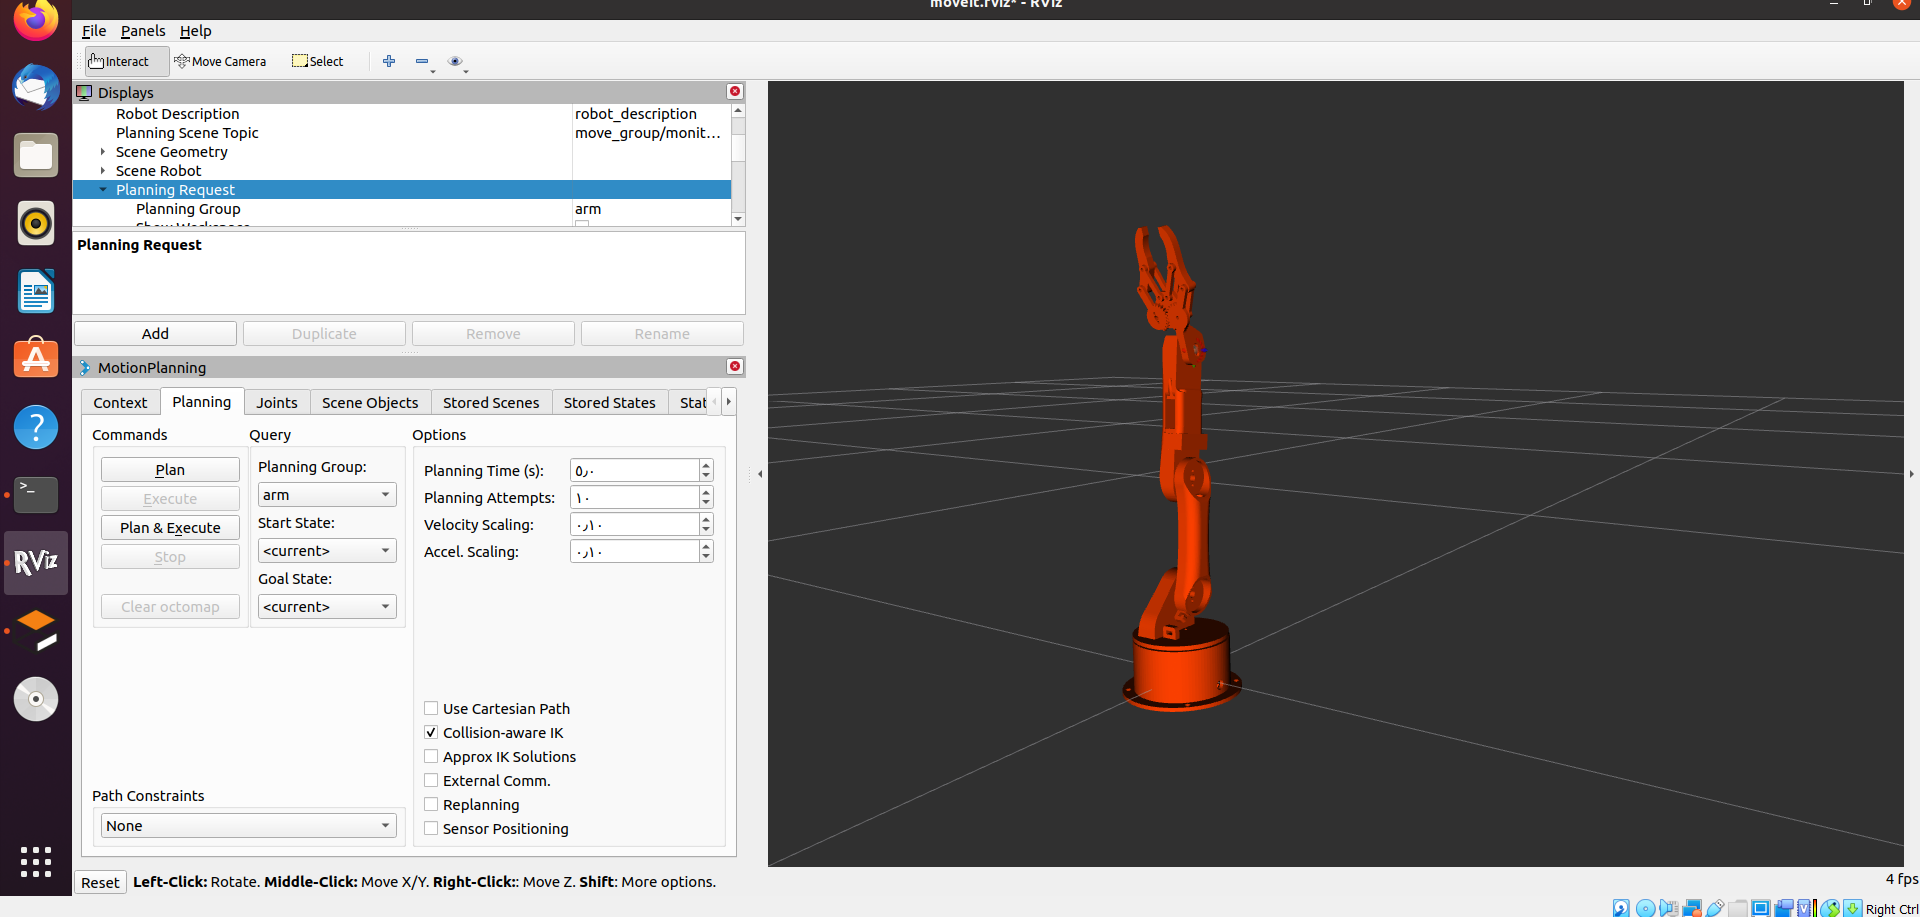Image resolution: width=1920 pixels, height=917 pixels.
Task: Click the Reset button
Action: point(100,882)
